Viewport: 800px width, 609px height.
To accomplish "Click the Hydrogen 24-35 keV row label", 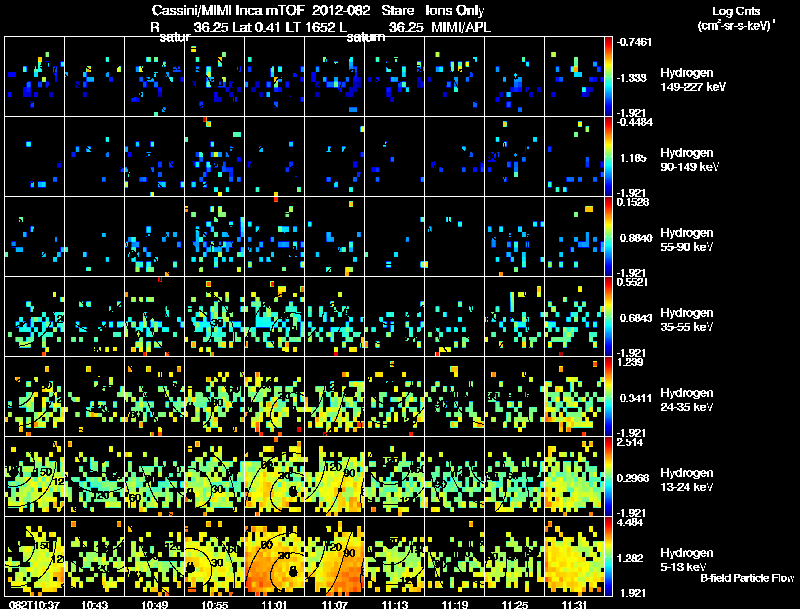I will click(x=686, y=400).
